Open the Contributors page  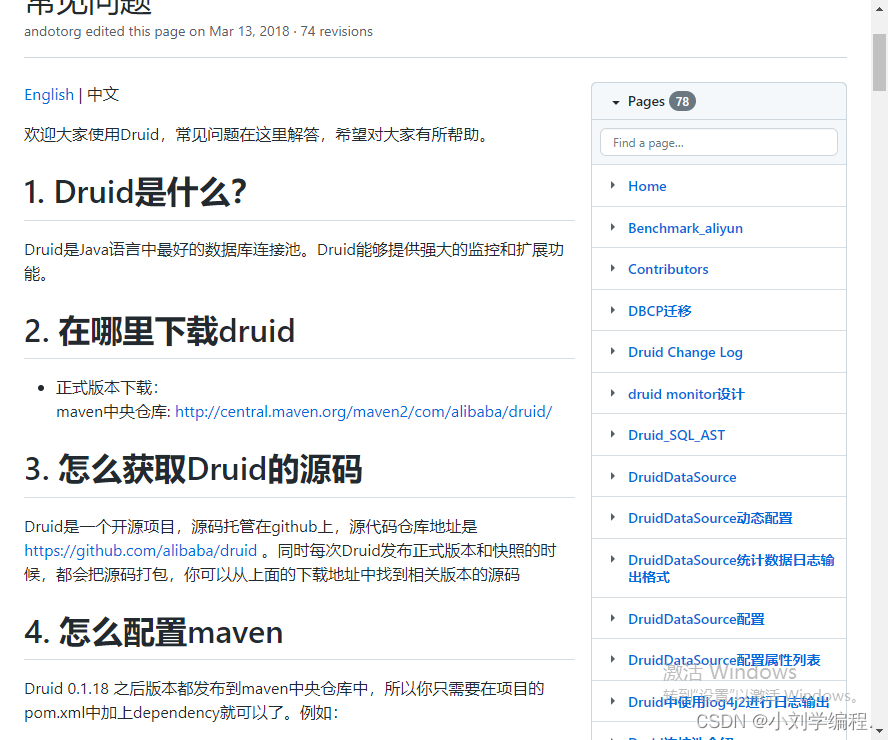[x=668, y=268]
